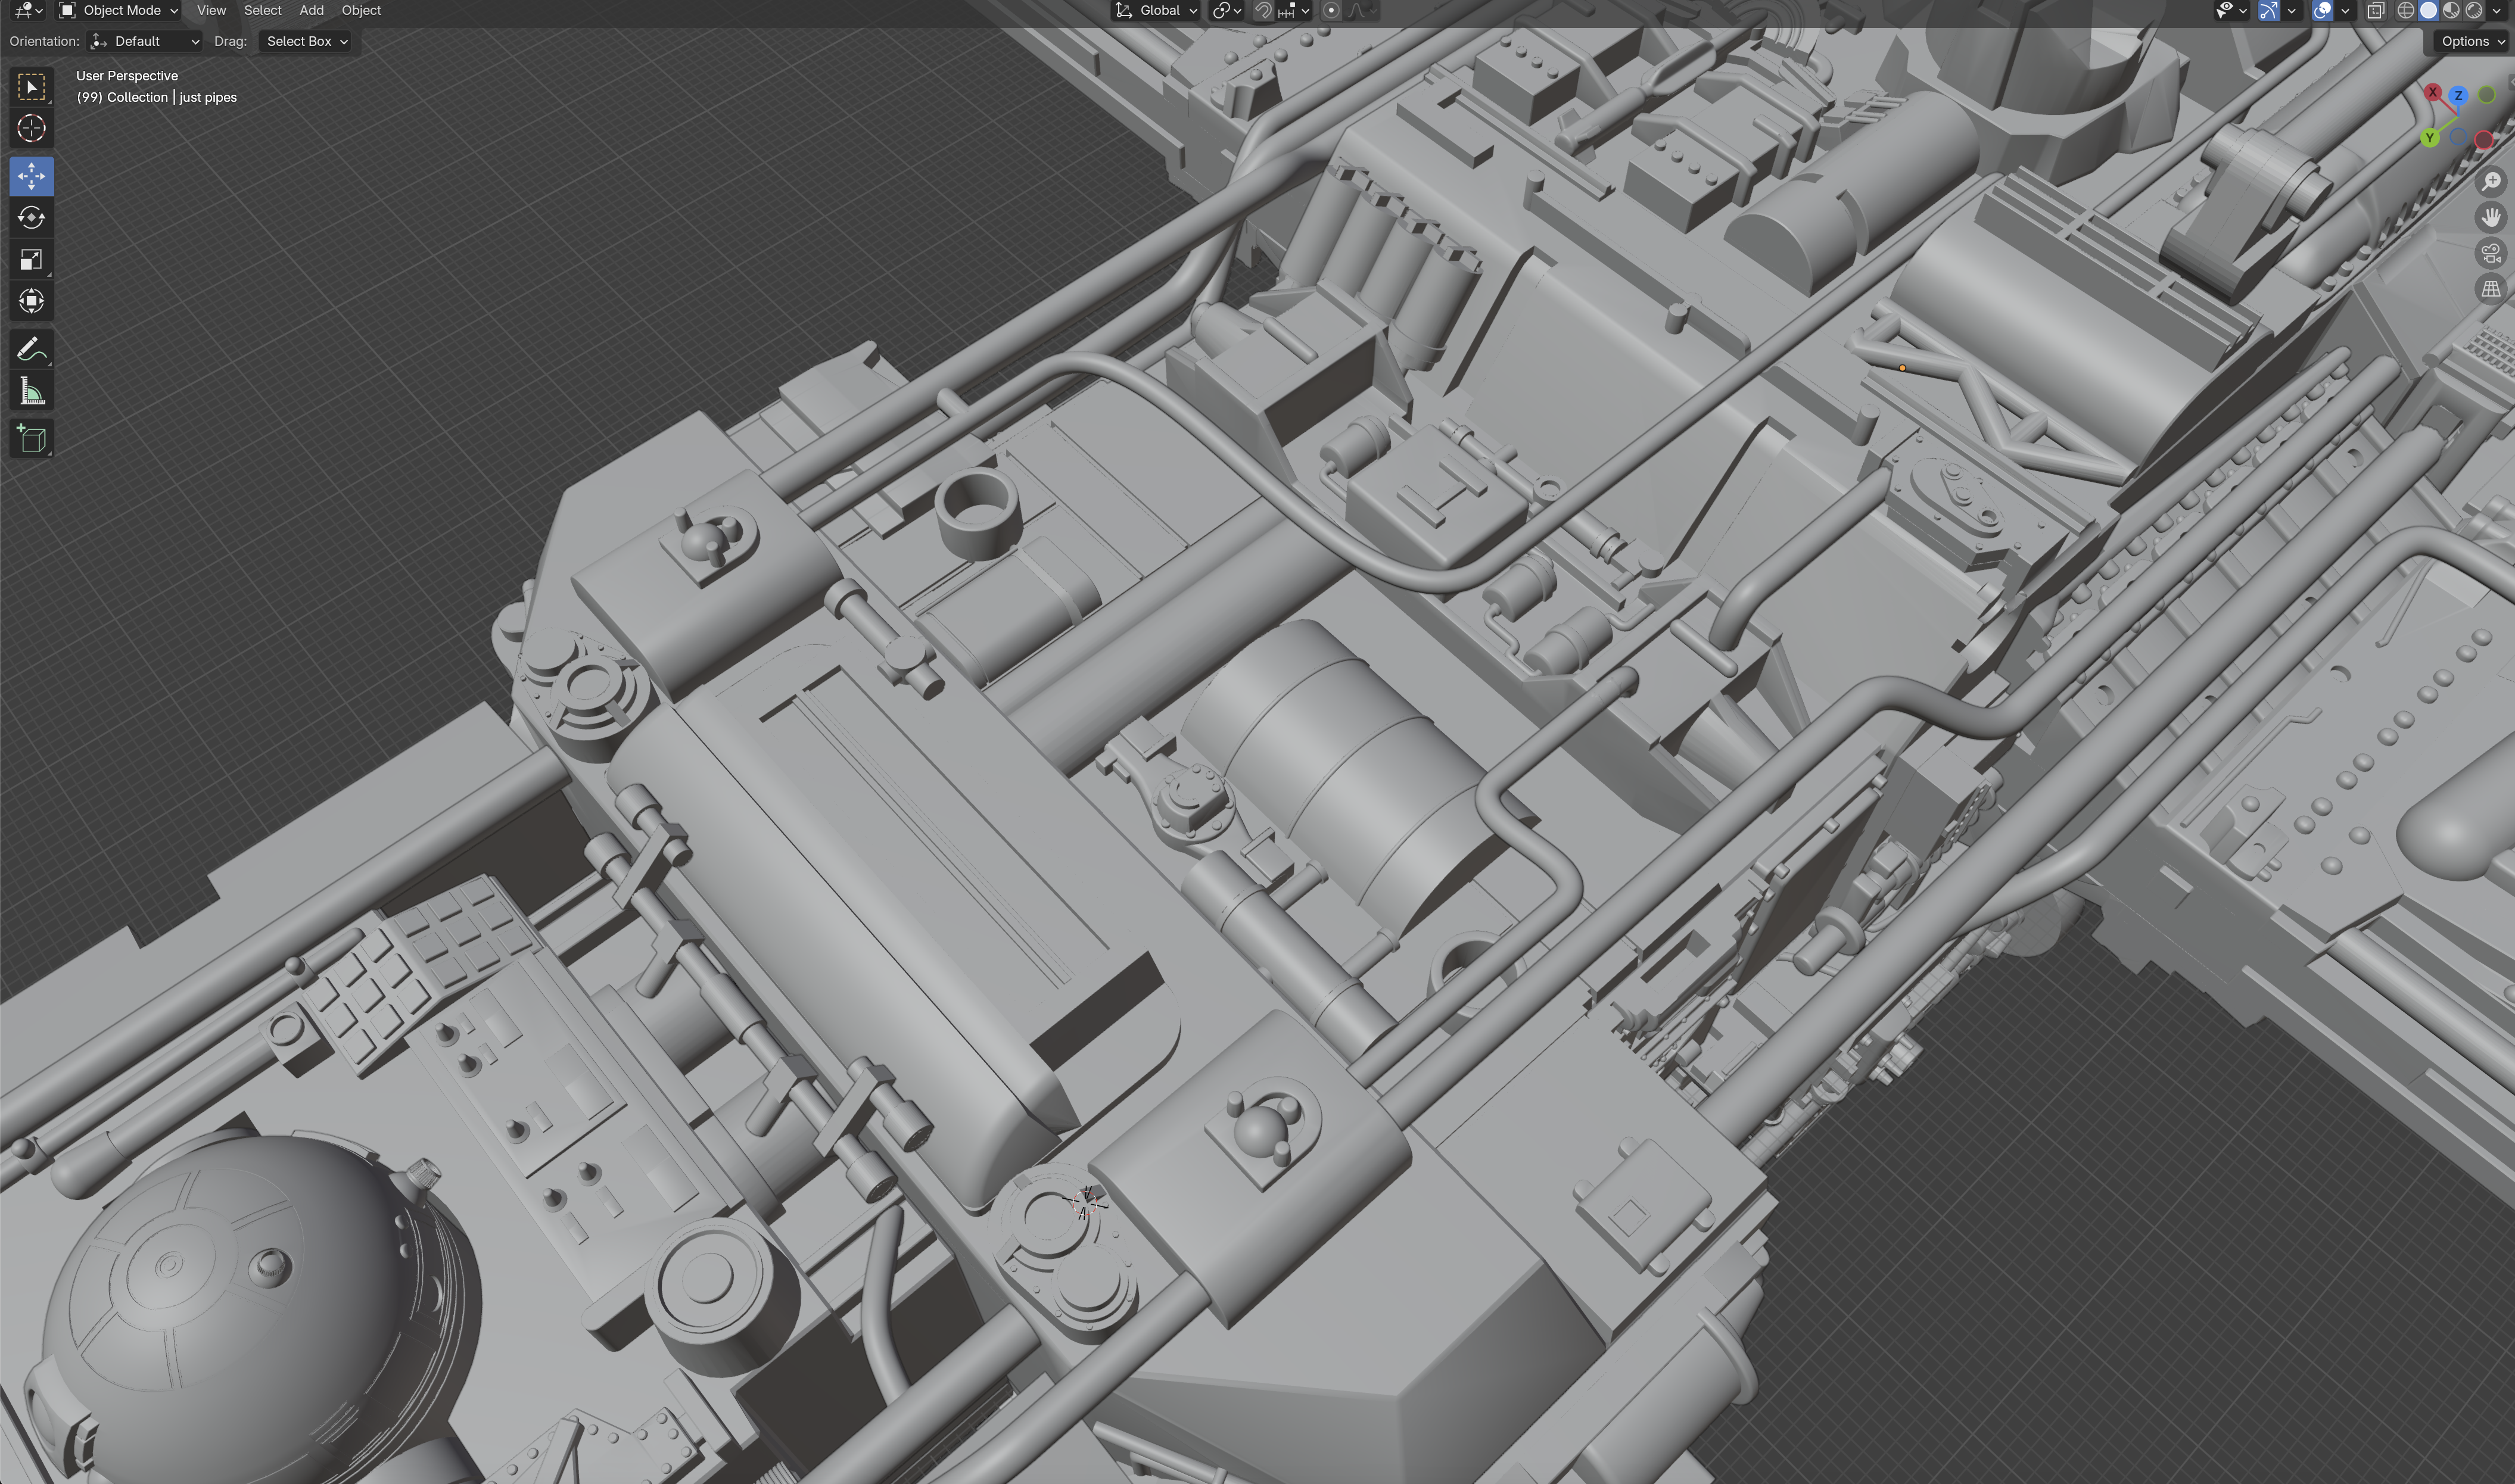Toggle the camera view
The width and height of the screenshot is (2515, 1484).
2491,253
